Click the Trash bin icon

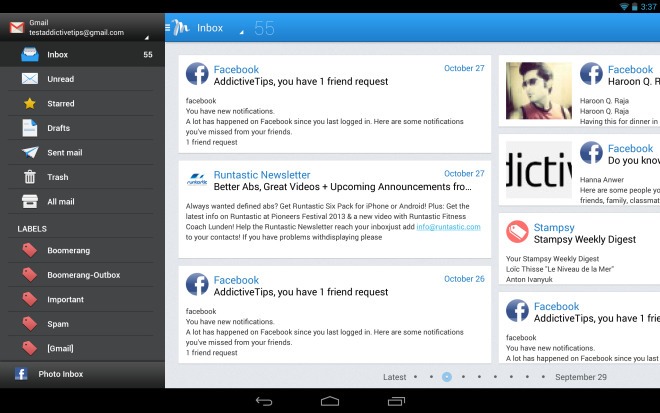pyautogui.click(x=29, y=177)
